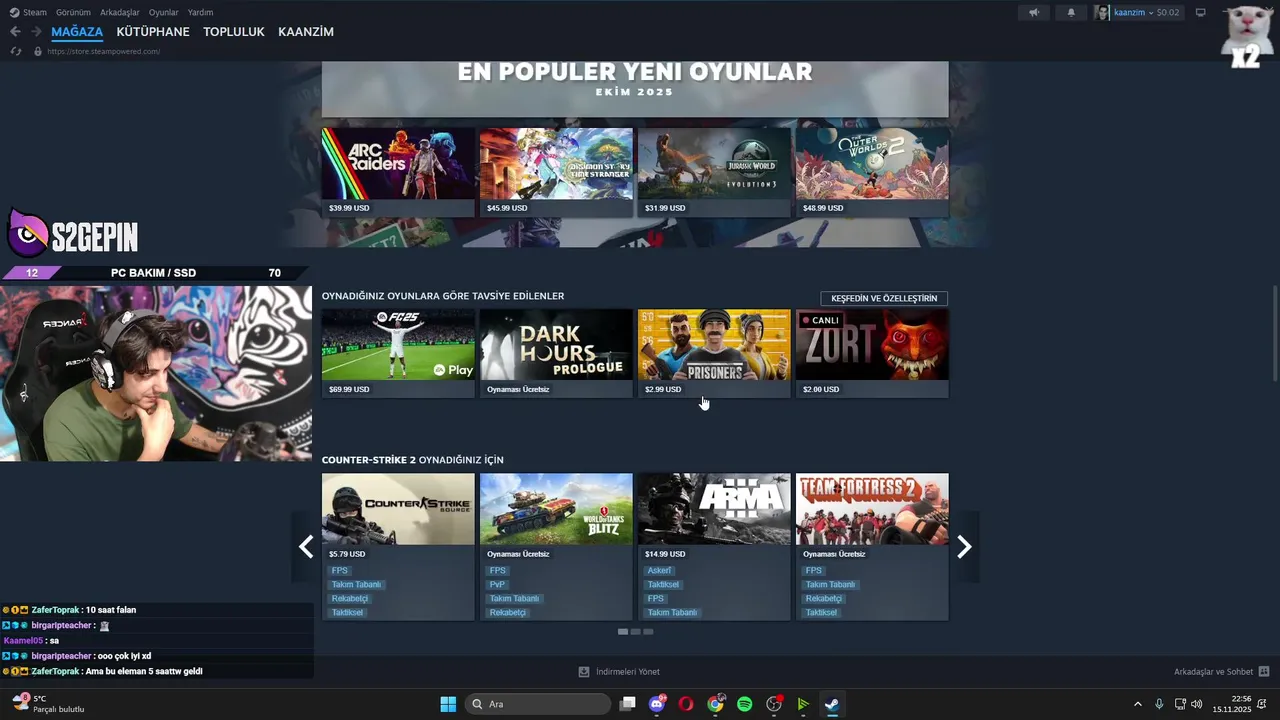Image resolution: width=1280 pixels, height=720 pixels.
Task: Click the Steam logo menu
Action: [28, 12]
